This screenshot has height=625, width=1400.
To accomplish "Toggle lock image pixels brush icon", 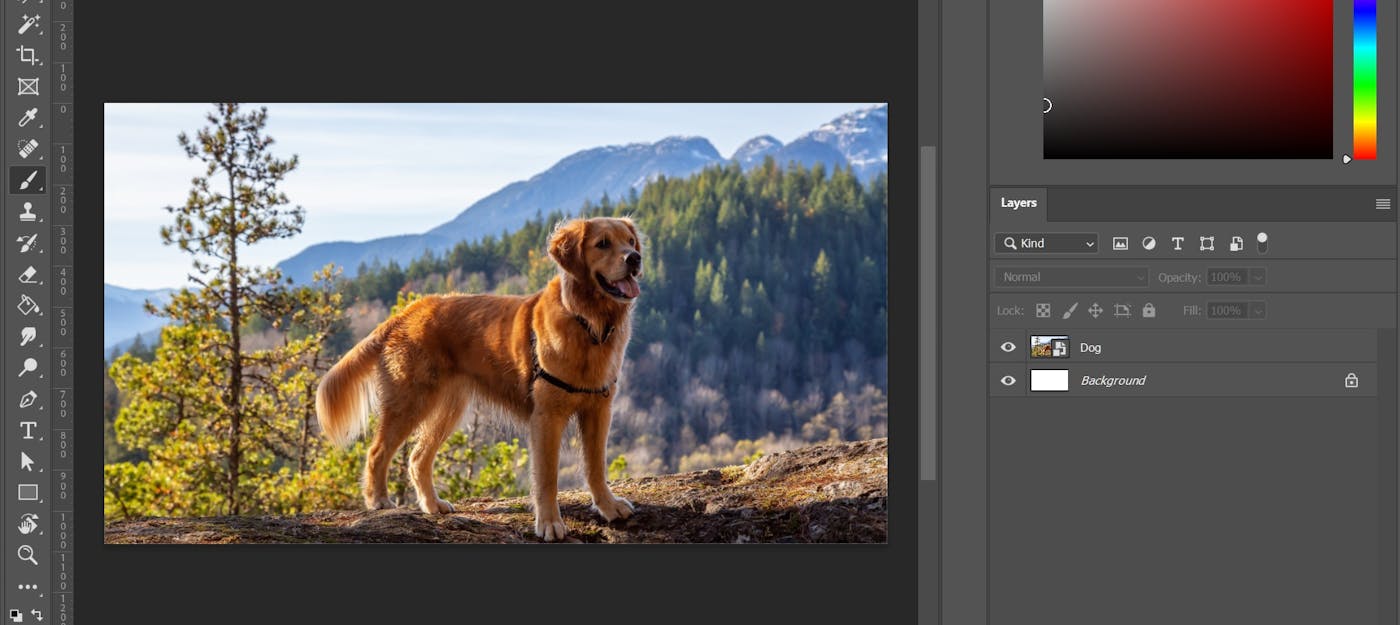I will click(x=1070, y=310).
